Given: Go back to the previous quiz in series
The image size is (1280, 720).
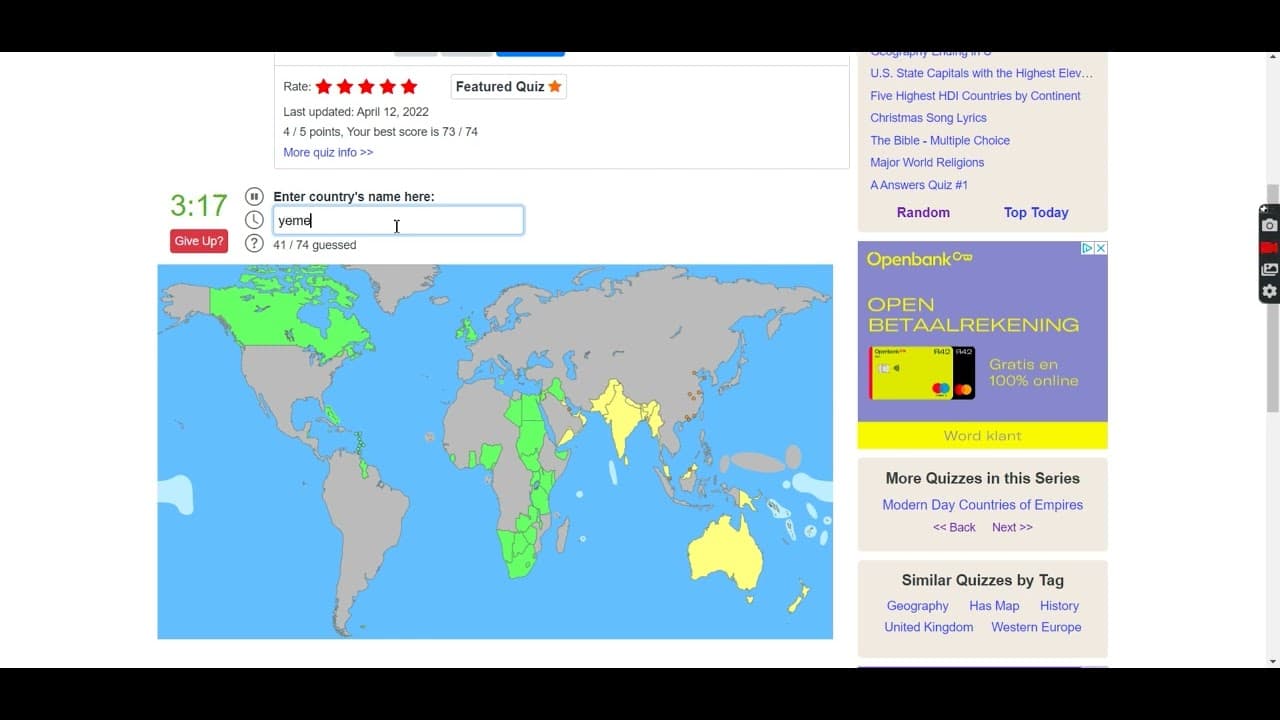Looking at the screenshot, I should coord(954,527).
